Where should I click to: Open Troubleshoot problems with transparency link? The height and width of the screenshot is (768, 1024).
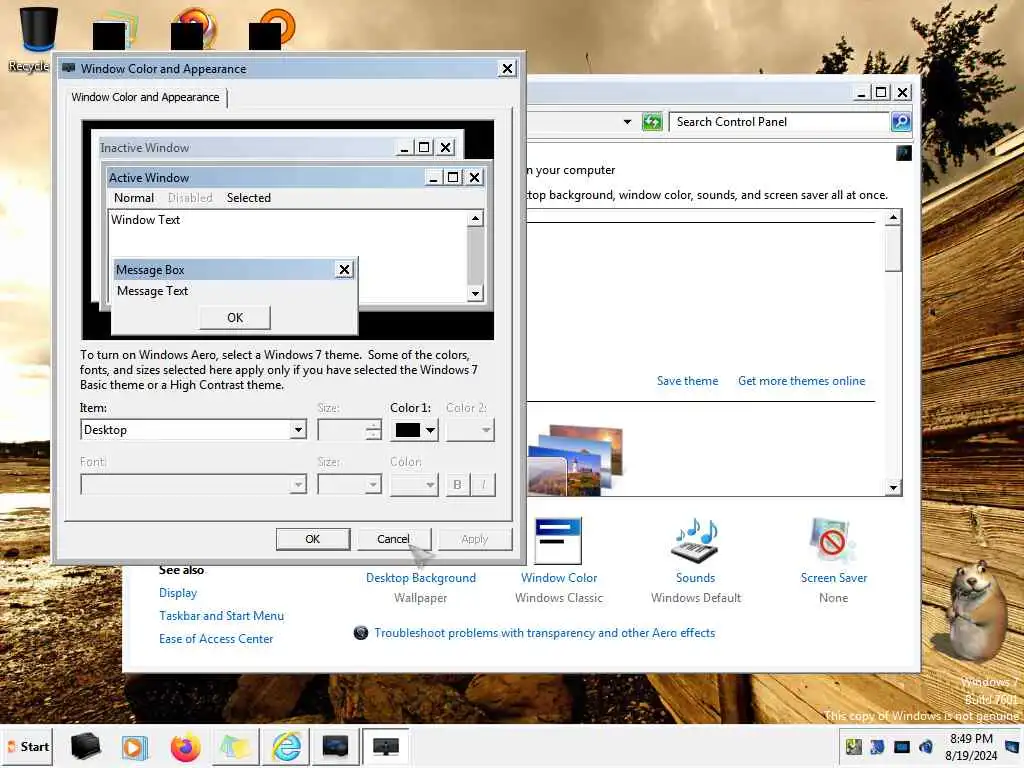[x=545, y=633]
